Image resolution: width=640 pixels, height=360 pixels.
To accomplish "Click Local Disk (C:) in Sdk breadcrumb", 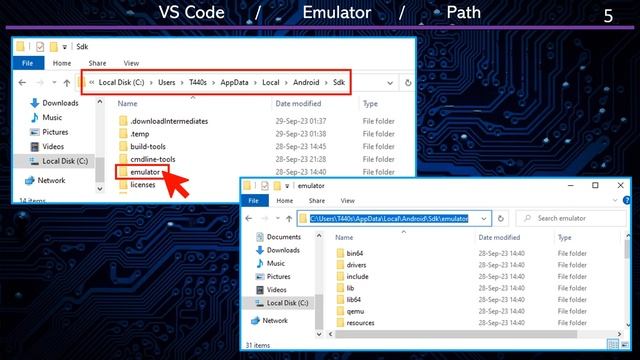I will coord(121,82).
